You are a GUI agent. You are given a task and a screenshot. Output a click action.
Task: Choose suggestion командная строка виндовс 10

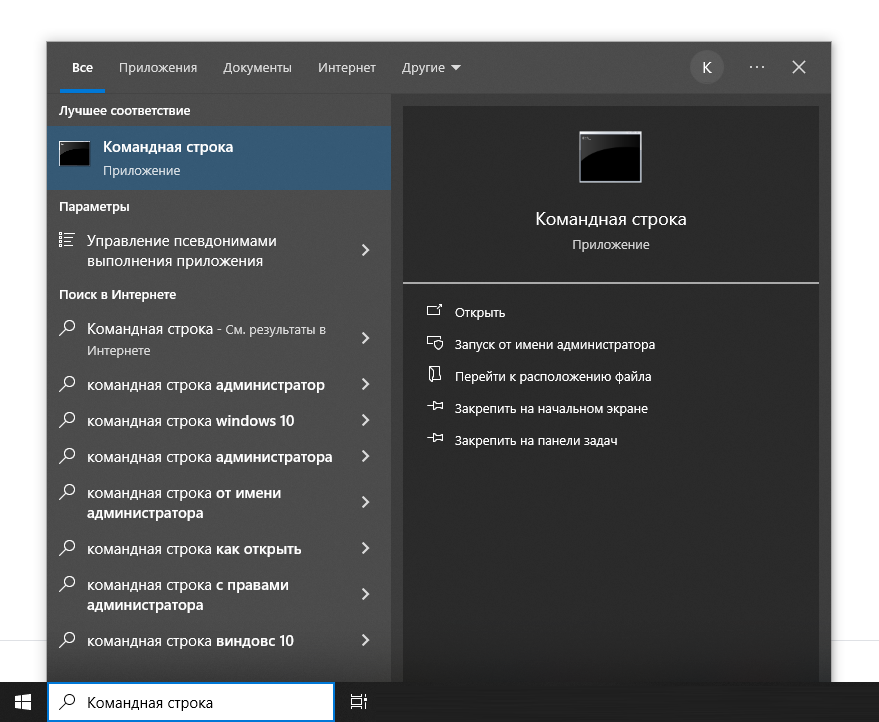(x=190, y=641)
